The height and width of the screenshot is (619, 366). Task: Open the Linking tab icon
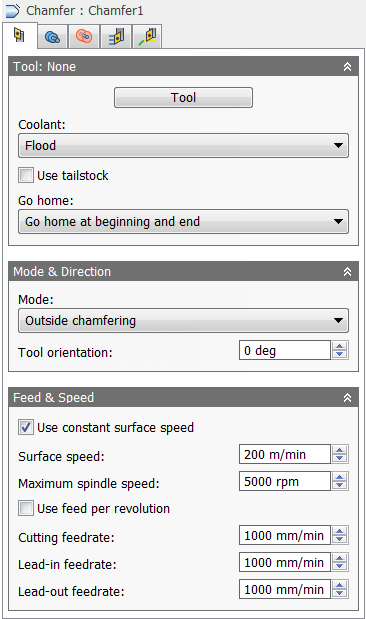click(x=147, y=37)
